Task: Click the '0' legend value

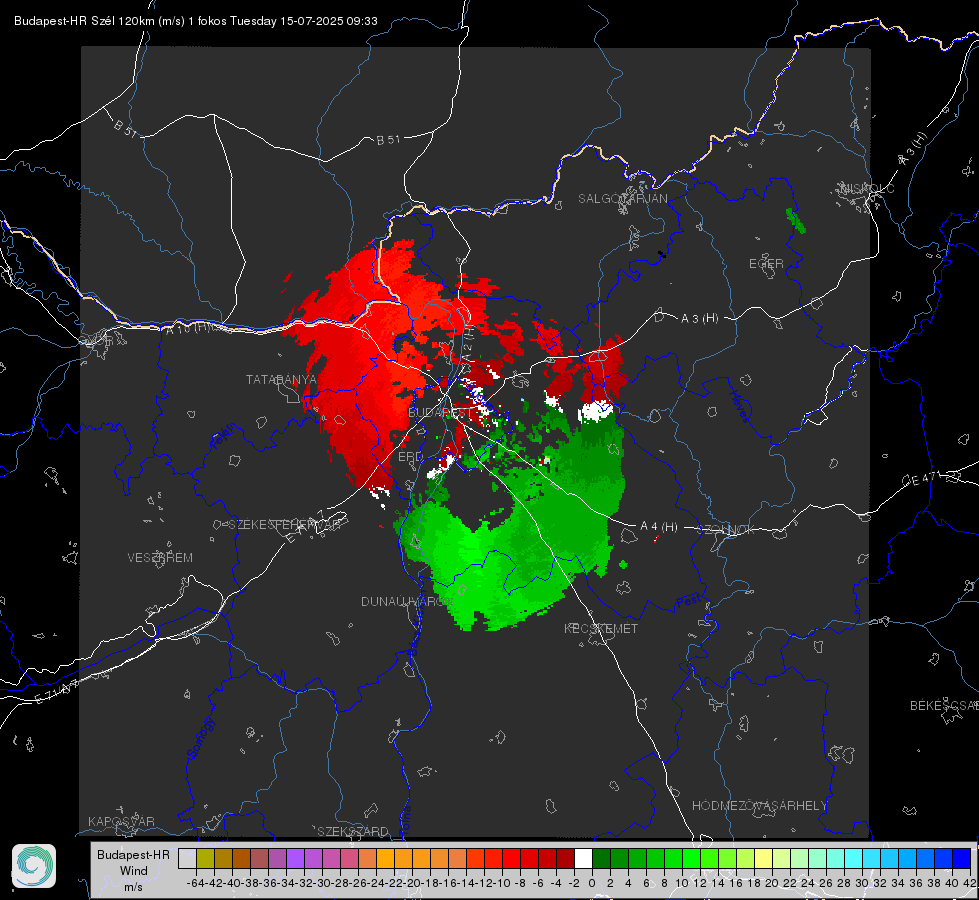Action: (x=592, y=883)
